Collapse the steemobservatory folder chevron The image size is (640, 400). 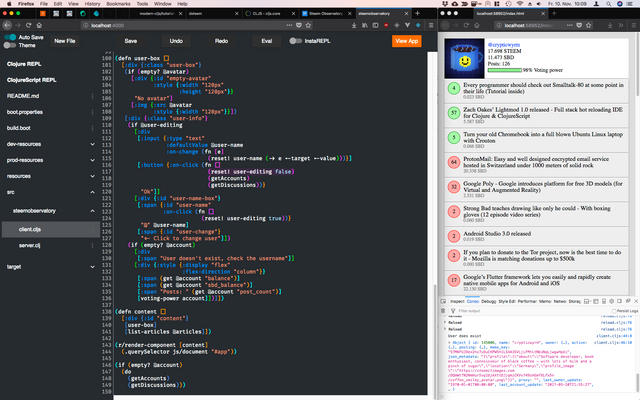coord(92,211)
